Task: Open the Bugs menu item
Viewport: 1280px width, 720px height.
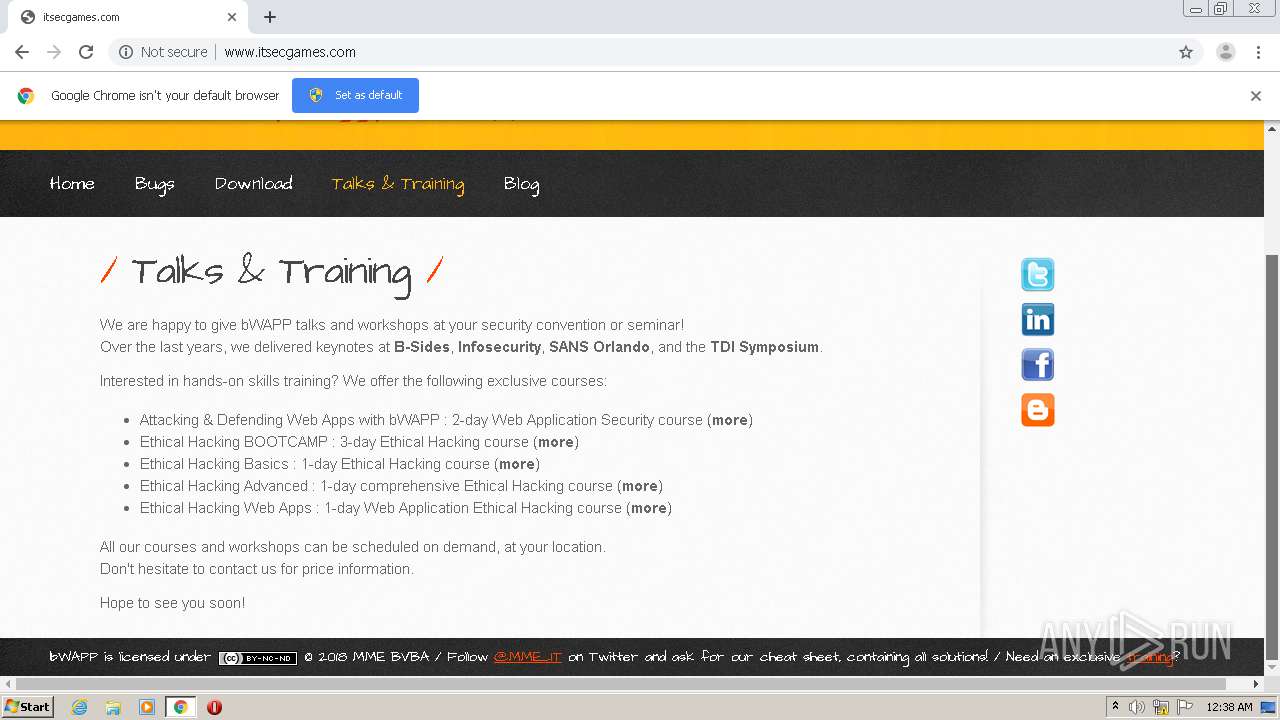Action: pyautogui.click(x=154, y=184)
